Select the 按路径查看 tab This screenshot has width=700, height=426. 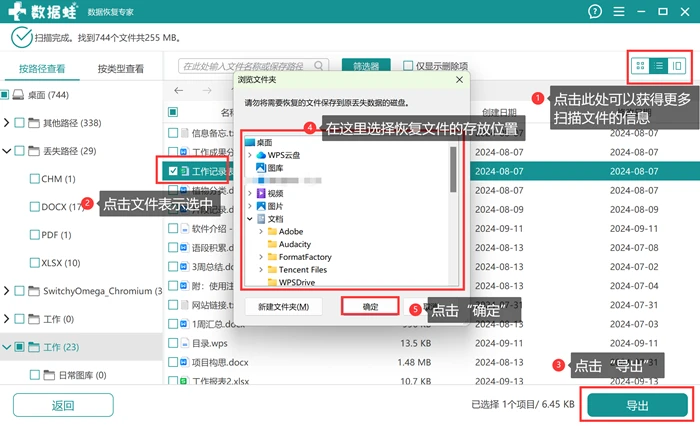coord(42,69)
